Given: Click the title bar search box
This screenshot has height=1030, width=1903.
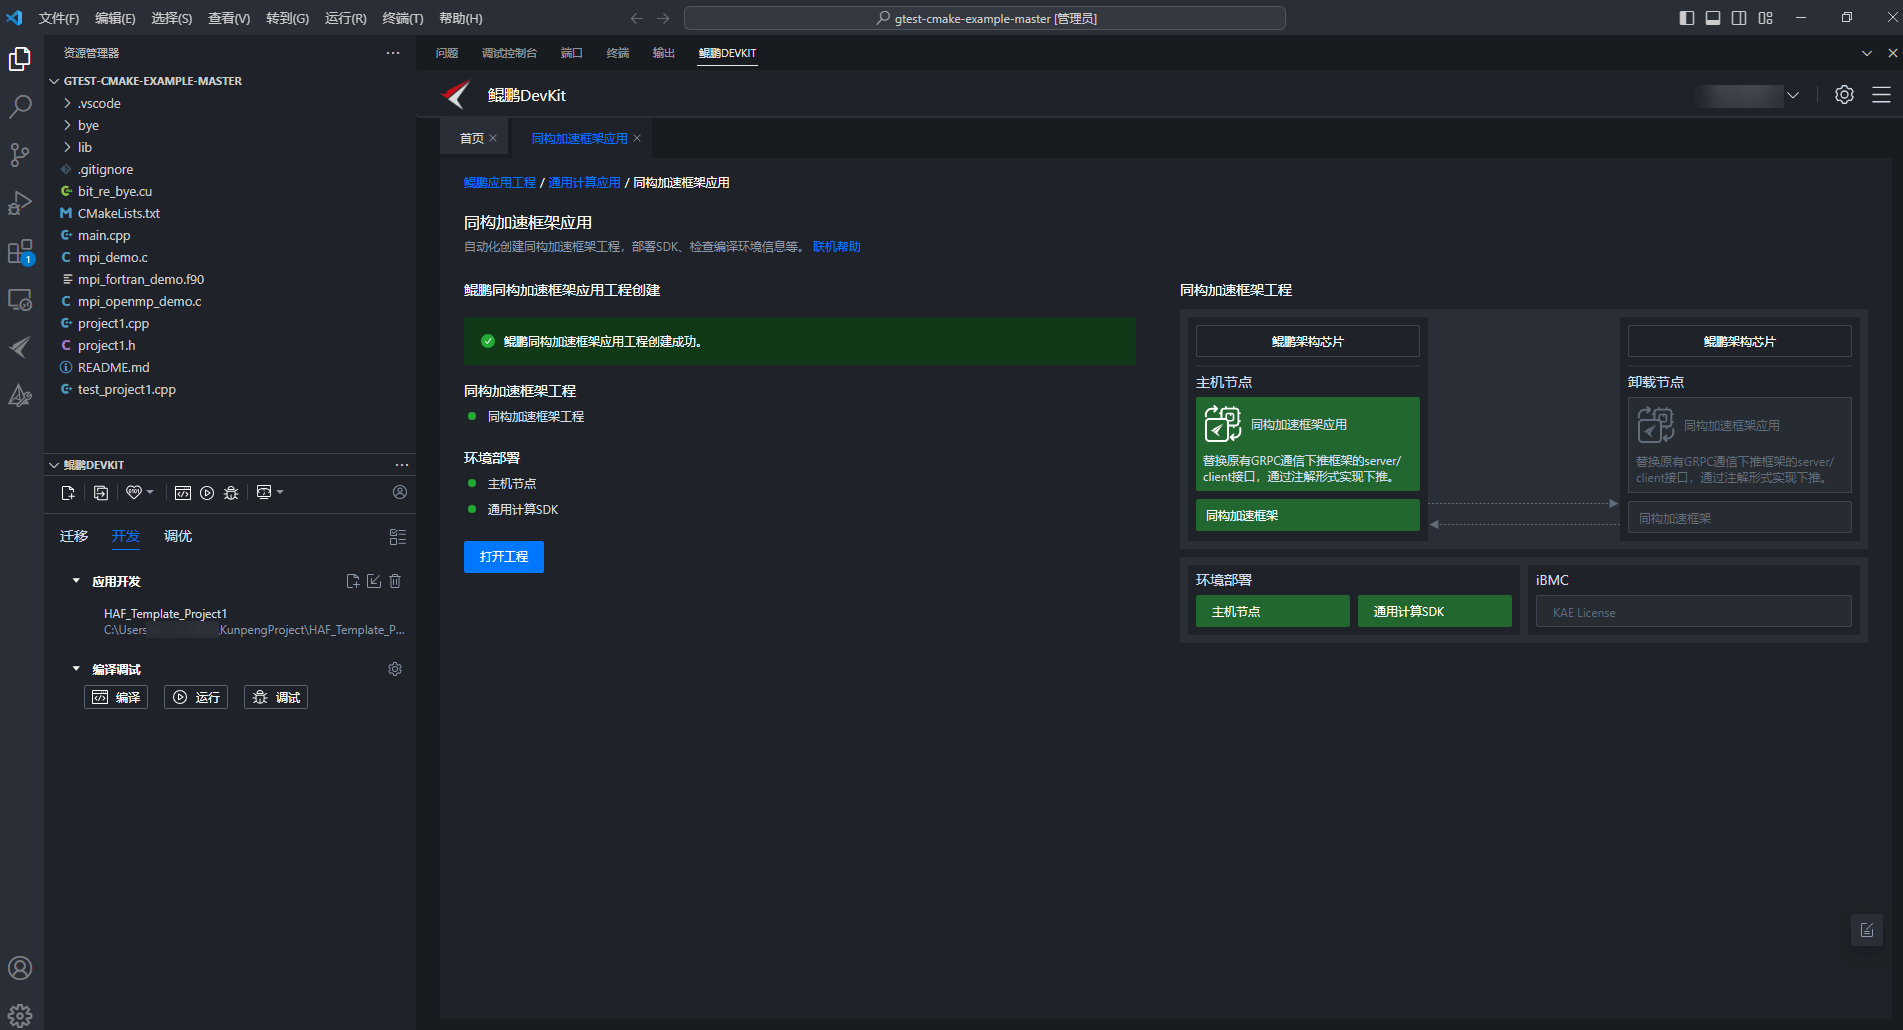Looking at the screenshot, I should click(x=985, y=18).
